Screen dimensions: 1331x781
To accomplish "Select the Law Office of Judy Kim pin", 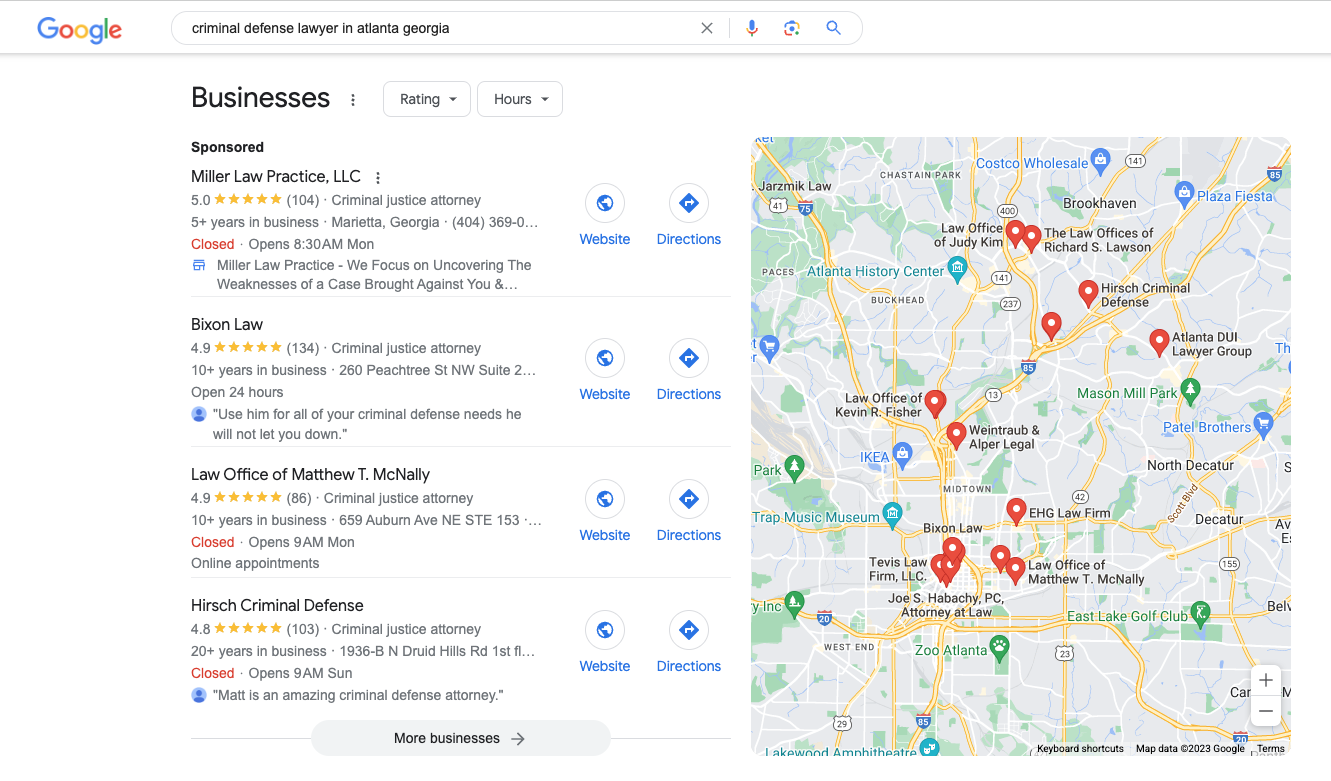I will tap(1015, 233).
